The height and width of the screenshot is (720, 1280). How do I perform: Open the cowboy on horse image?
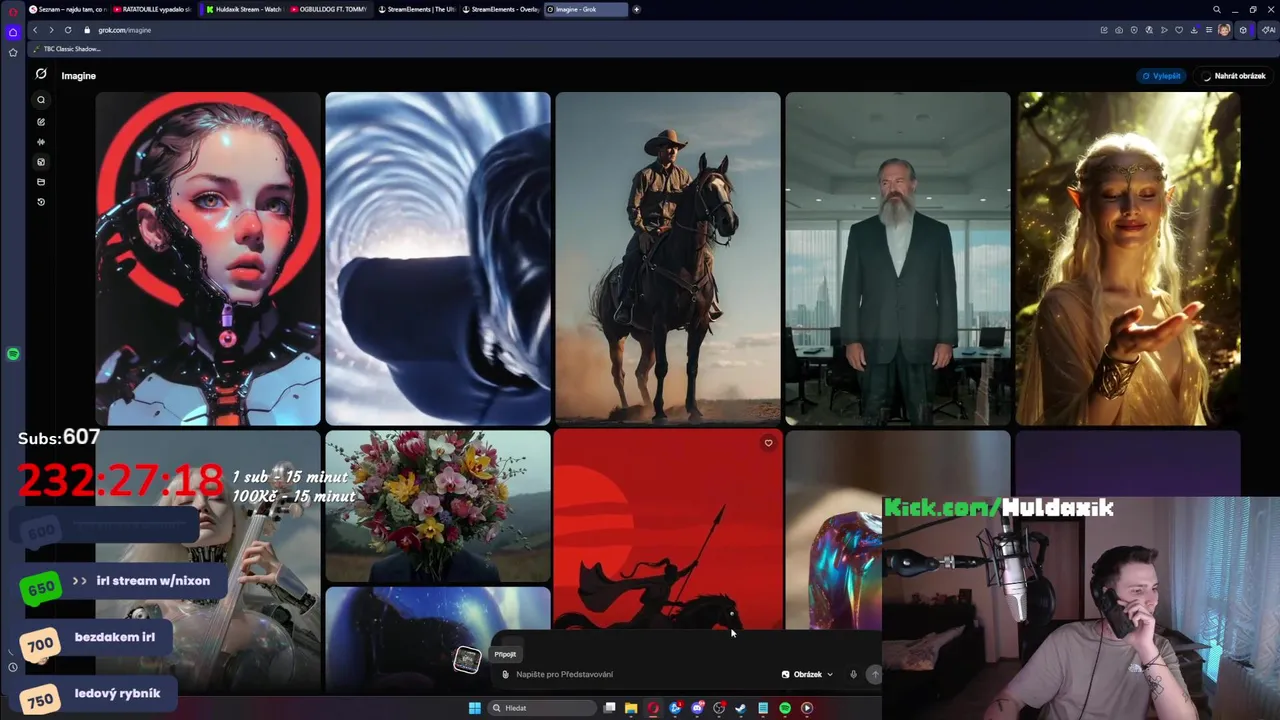coord(668,259)
